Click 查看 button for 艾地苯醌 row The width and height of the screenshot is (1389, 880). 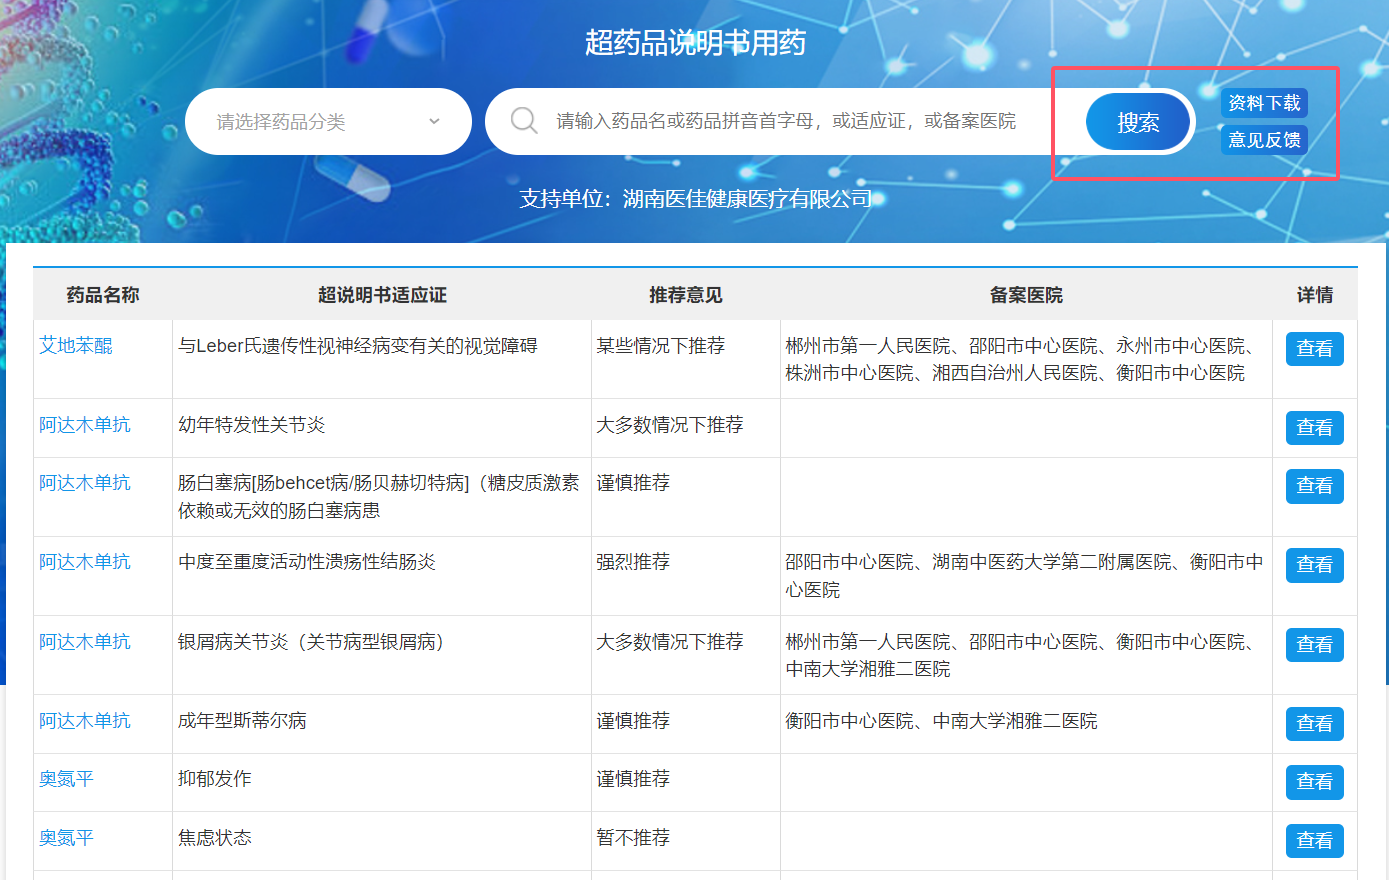pos(1314,349)
